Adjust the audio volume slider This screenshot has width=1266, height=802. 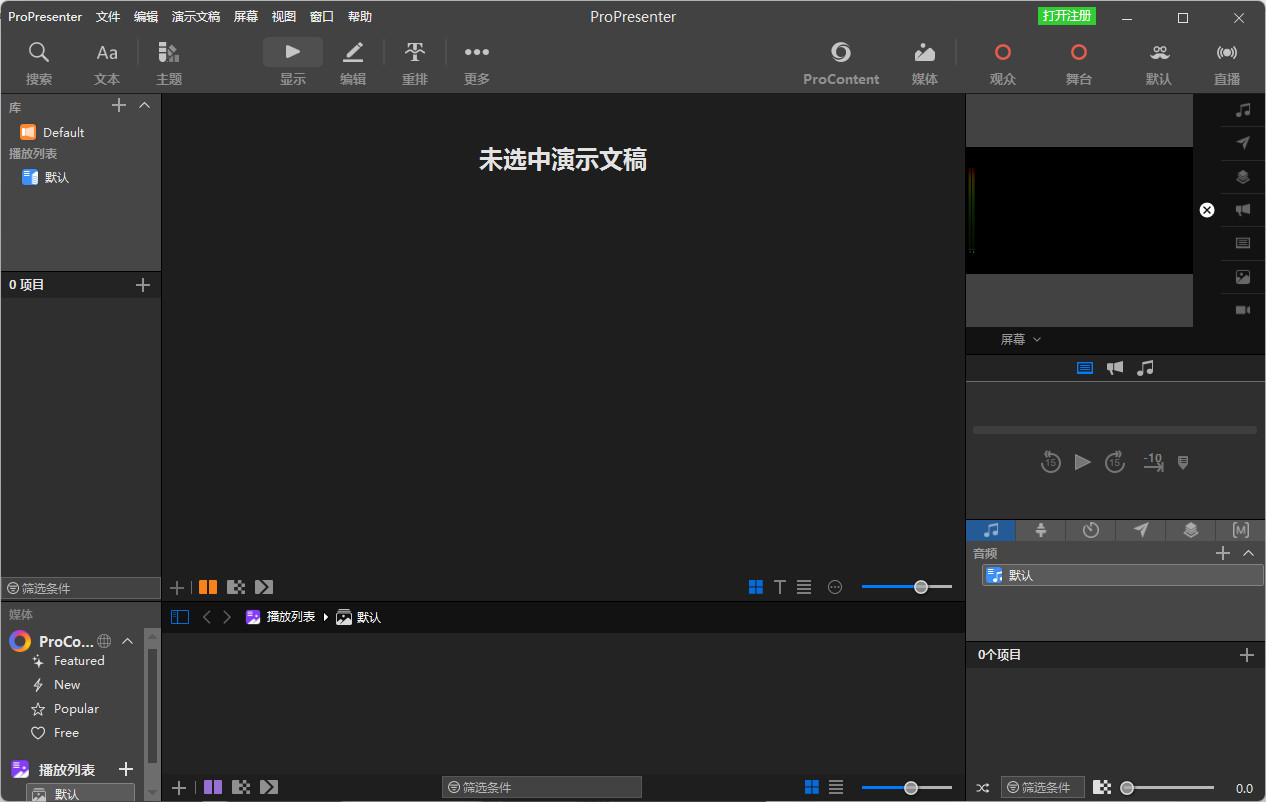(x=1167, y=788)
